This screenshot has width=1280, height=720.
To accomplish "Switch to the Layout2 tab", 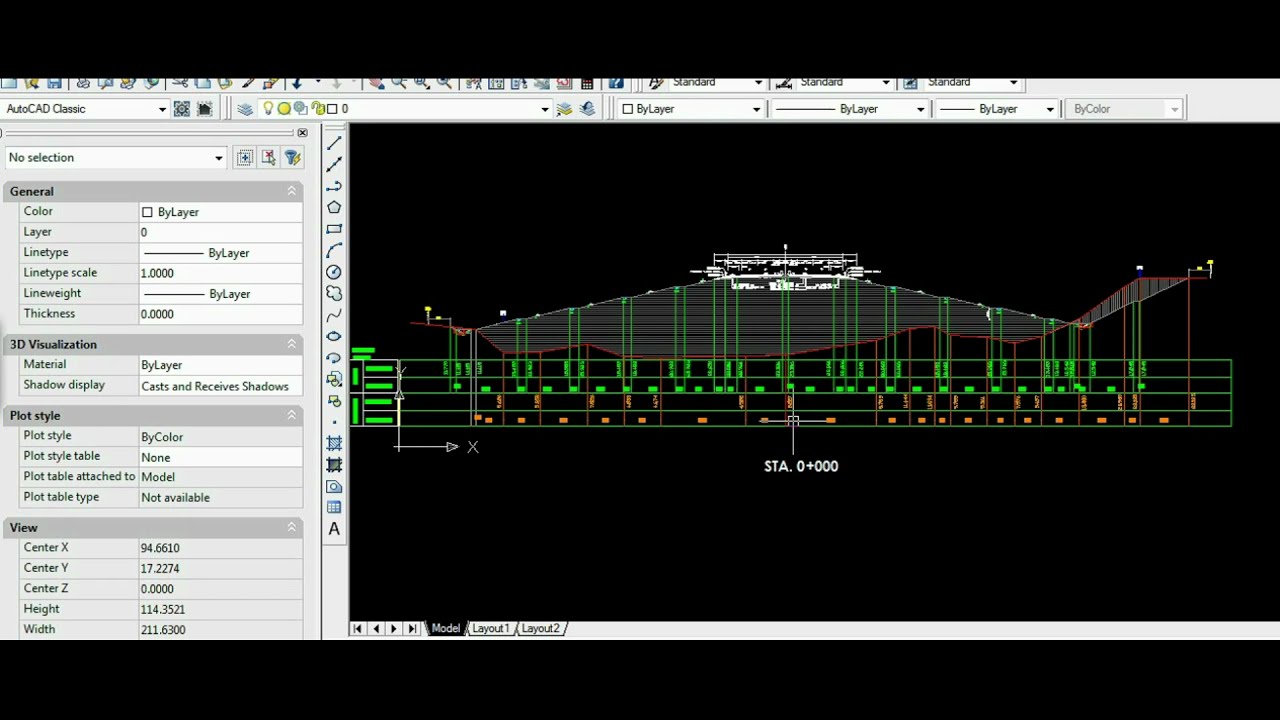I will point(540,628).
